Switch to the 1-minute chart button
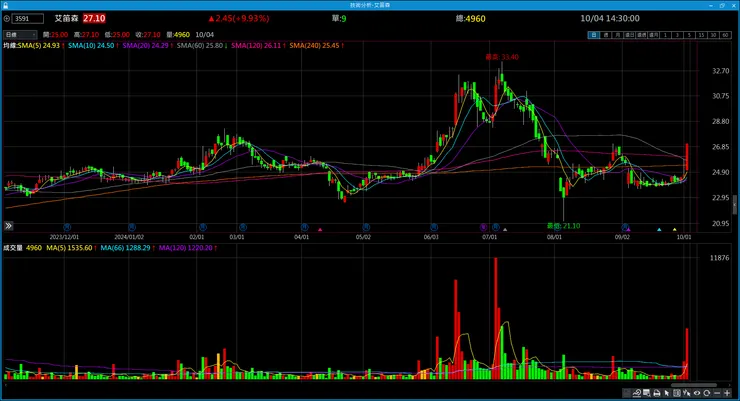Viewport: 740px width, 401px height. tap(665, 35)
